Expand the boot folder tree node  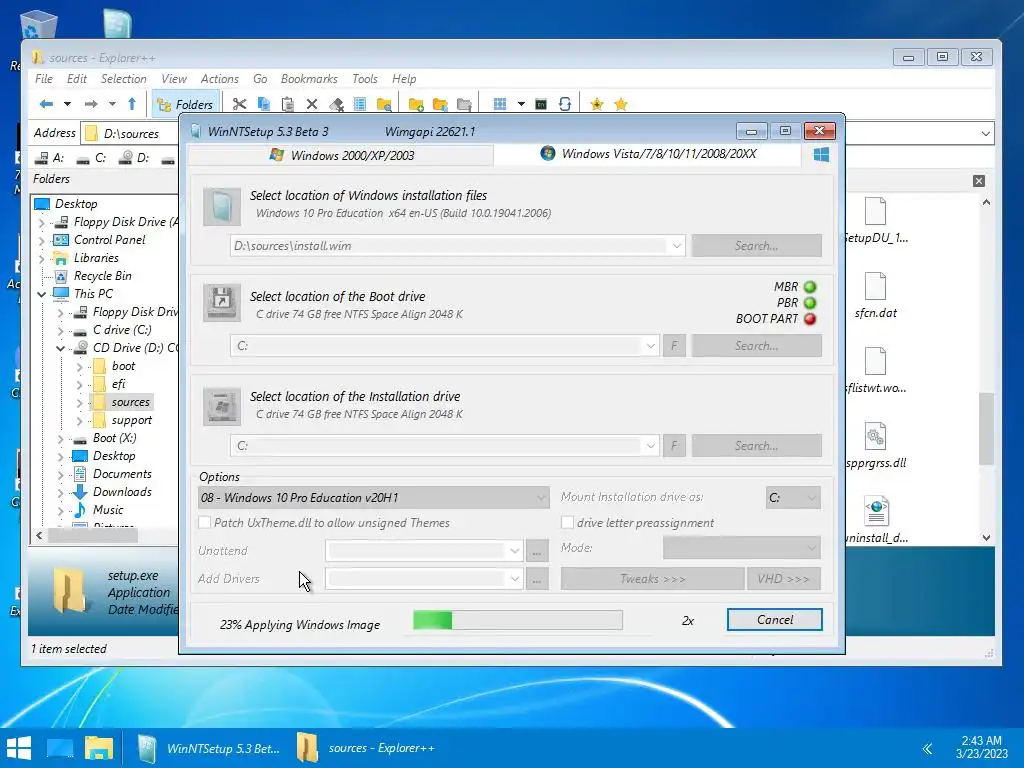pyautogui.click(x=79, y=366)
